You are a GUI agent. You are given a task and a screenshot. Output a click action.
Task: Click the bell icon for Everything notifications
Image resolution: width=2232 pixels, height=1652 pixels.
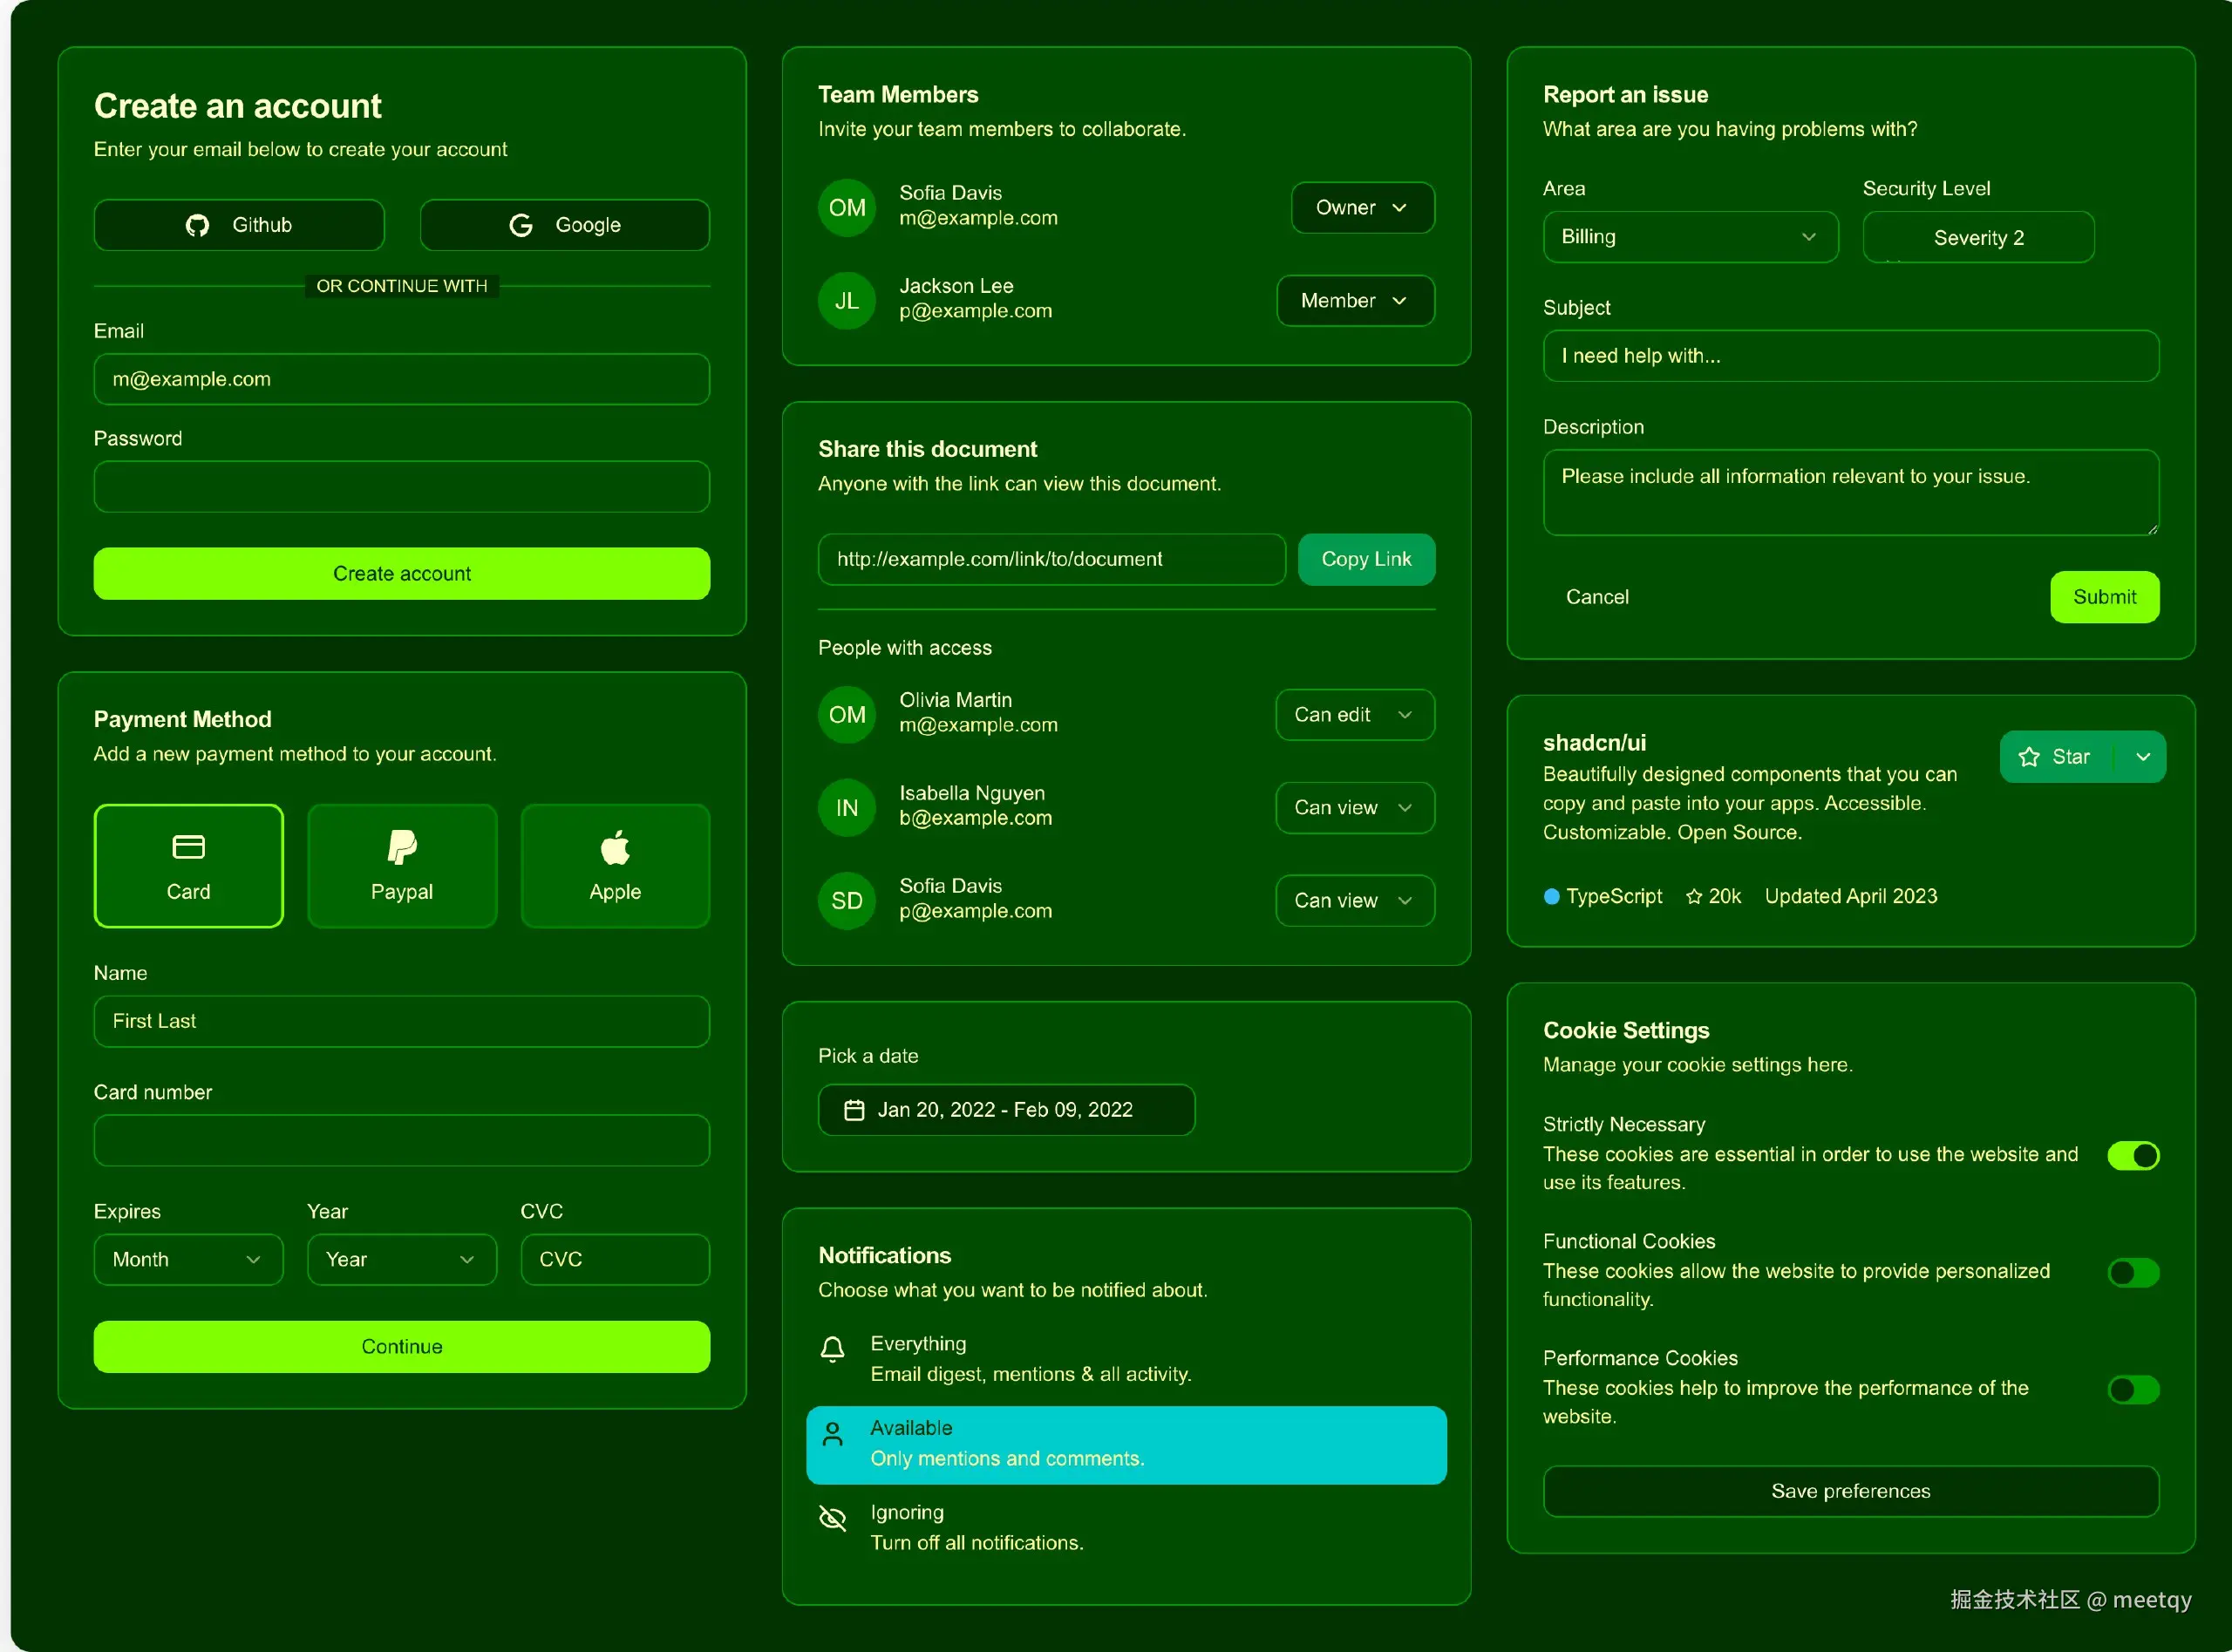point(832,1350)
